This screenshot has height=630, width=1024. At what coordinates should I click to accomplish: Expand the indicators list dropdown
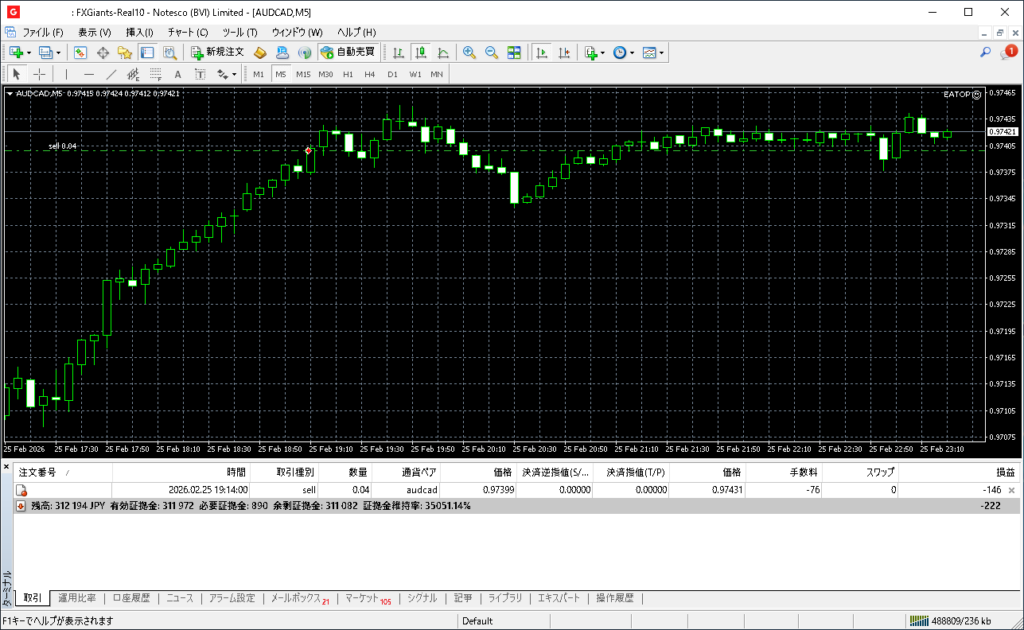(603, 52)
